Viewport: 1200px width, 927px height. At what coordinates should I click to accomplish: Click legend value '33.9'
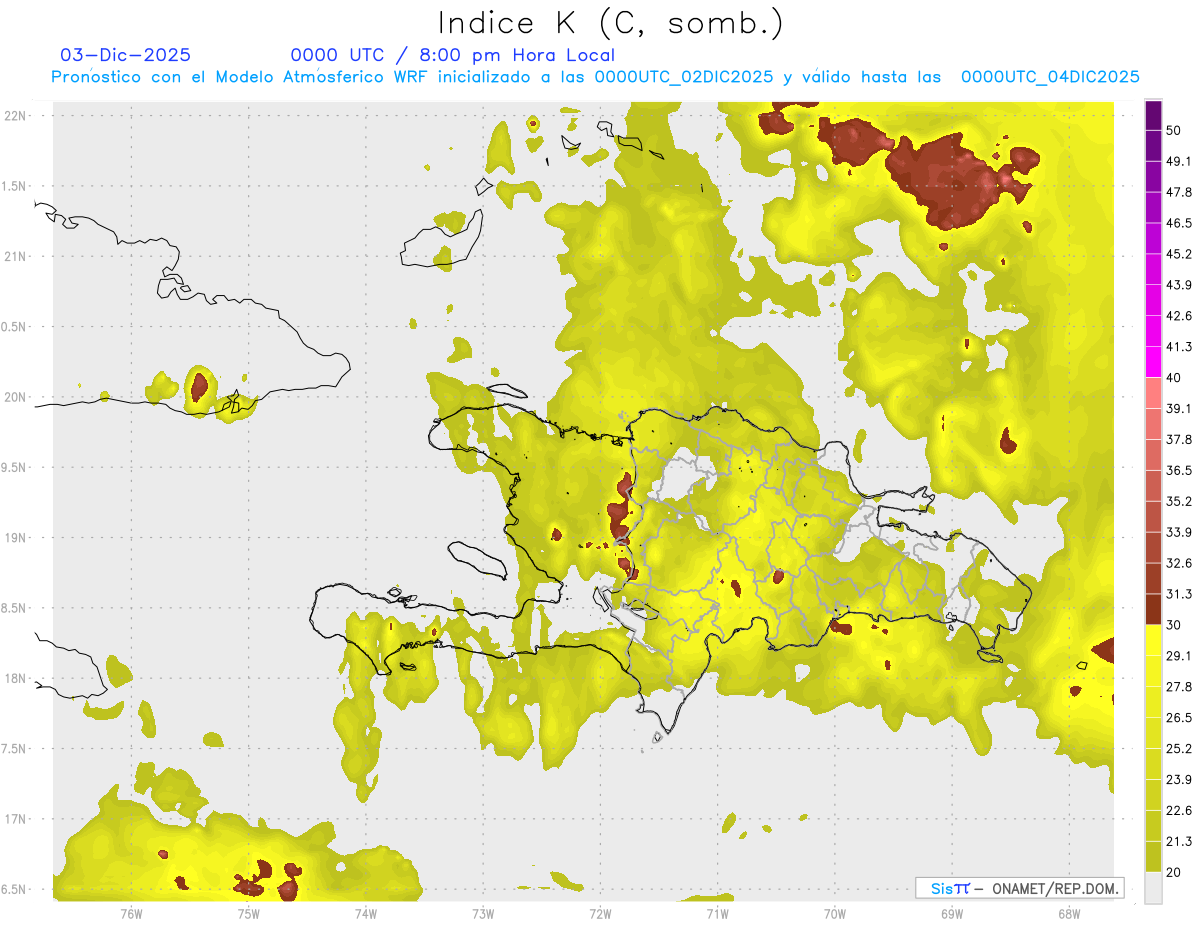pos(1178,532)
